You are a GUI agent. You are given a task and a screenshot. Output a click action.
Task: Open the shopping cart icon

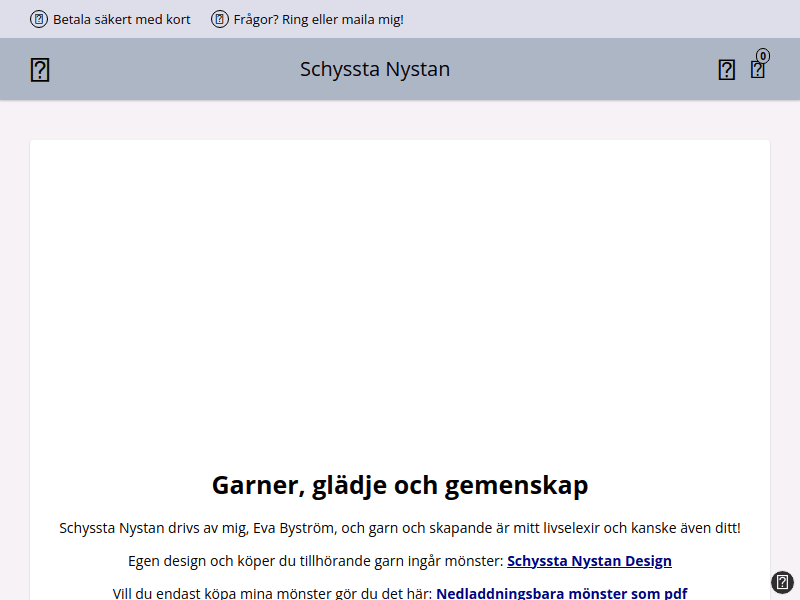757,70
